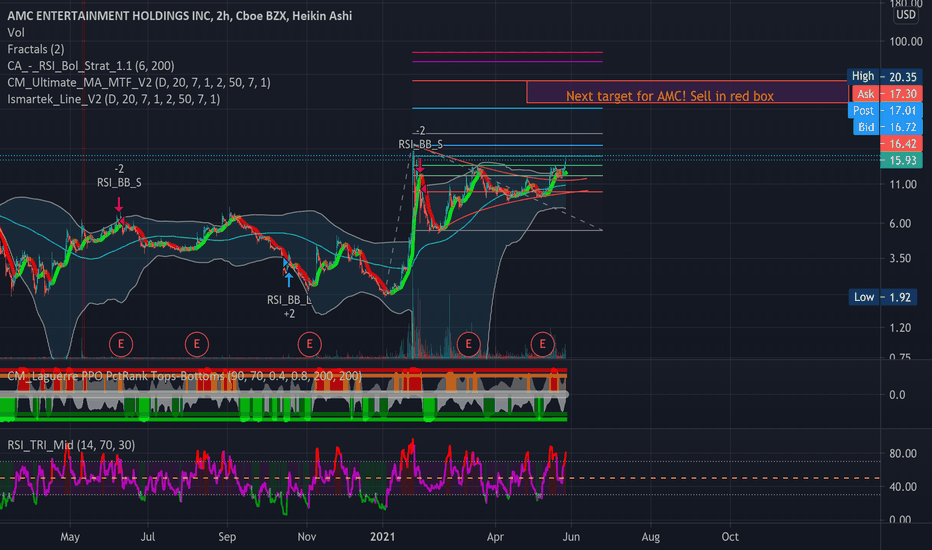Select the Fractals (2) indicator legend
This screenshot has height=550, width=932.
tap(36, 49)
